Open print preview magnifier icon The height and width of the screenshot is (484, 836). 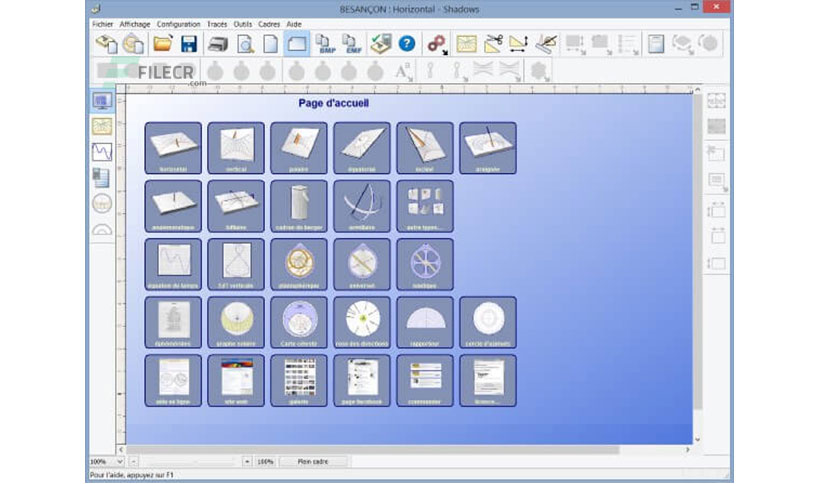point(245,44)
